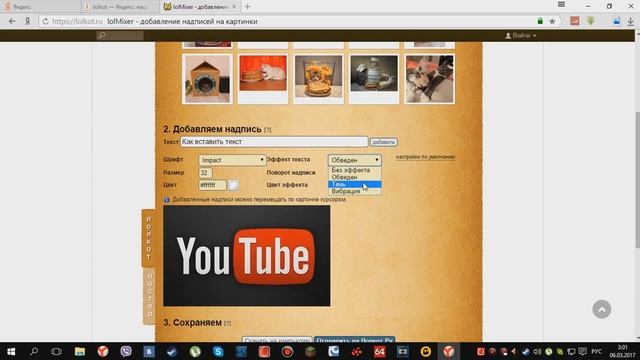Click the добавить button
This screenshot has width=640, height=360.
click(384, 142)
